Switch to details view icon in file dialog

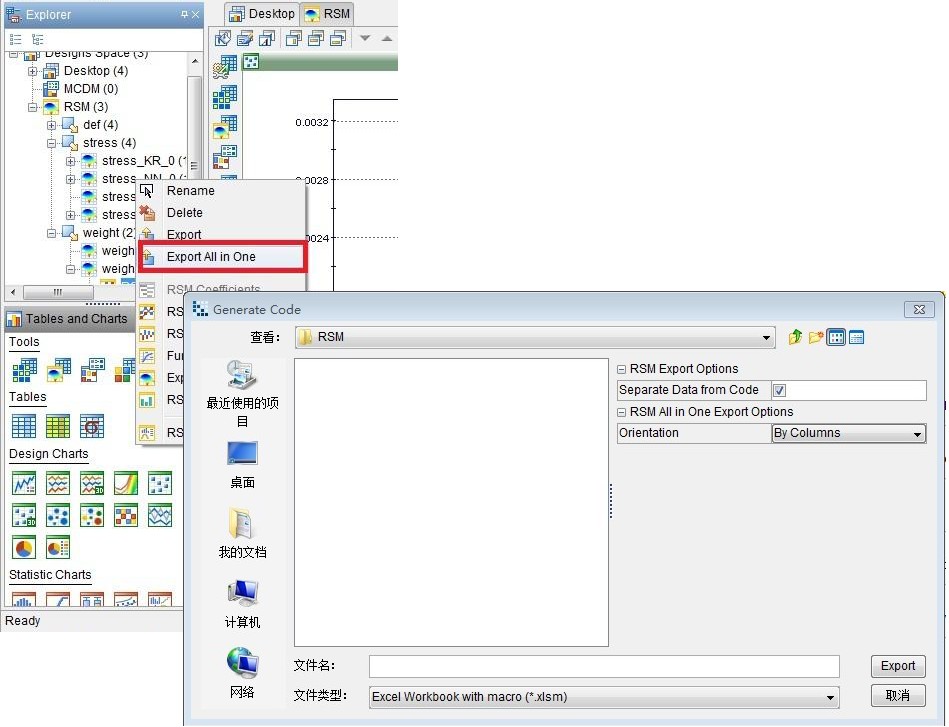click(x=856, y=337)
